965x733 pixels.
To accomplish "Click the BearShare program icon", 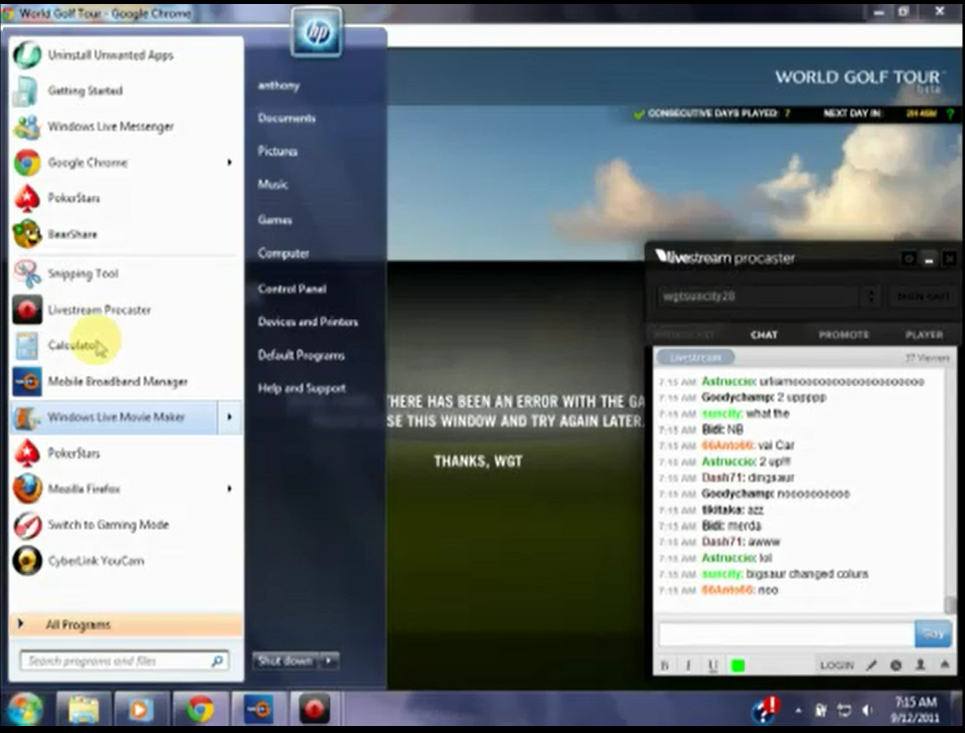I will tap(27, 234).
